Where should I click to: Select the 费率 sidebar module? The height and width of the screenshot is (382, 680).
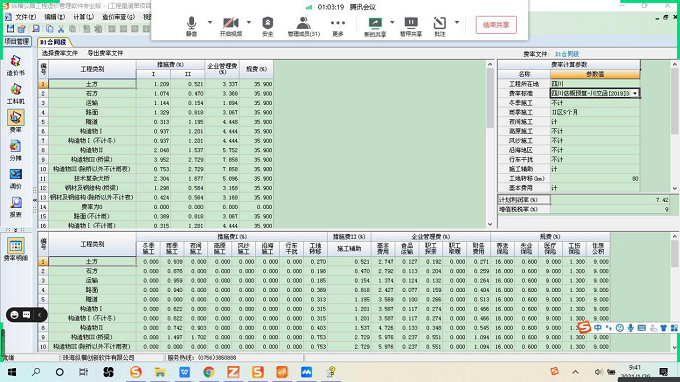point(16,122)
